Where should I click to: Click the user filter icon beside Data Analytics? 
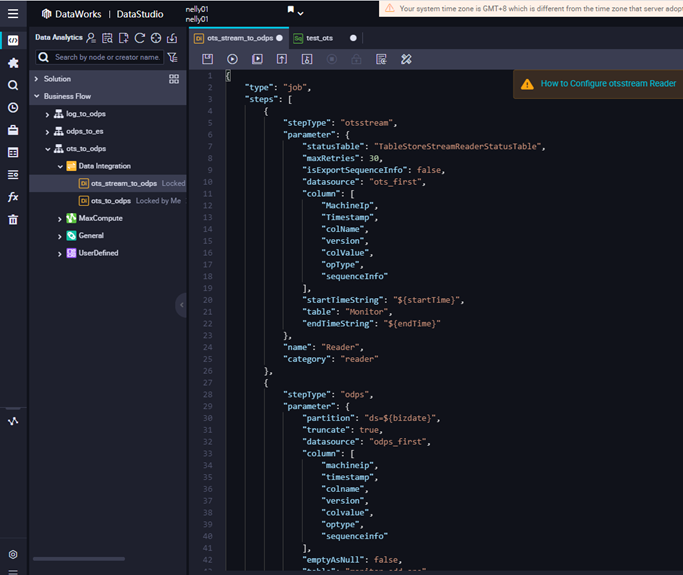(91, 38)
